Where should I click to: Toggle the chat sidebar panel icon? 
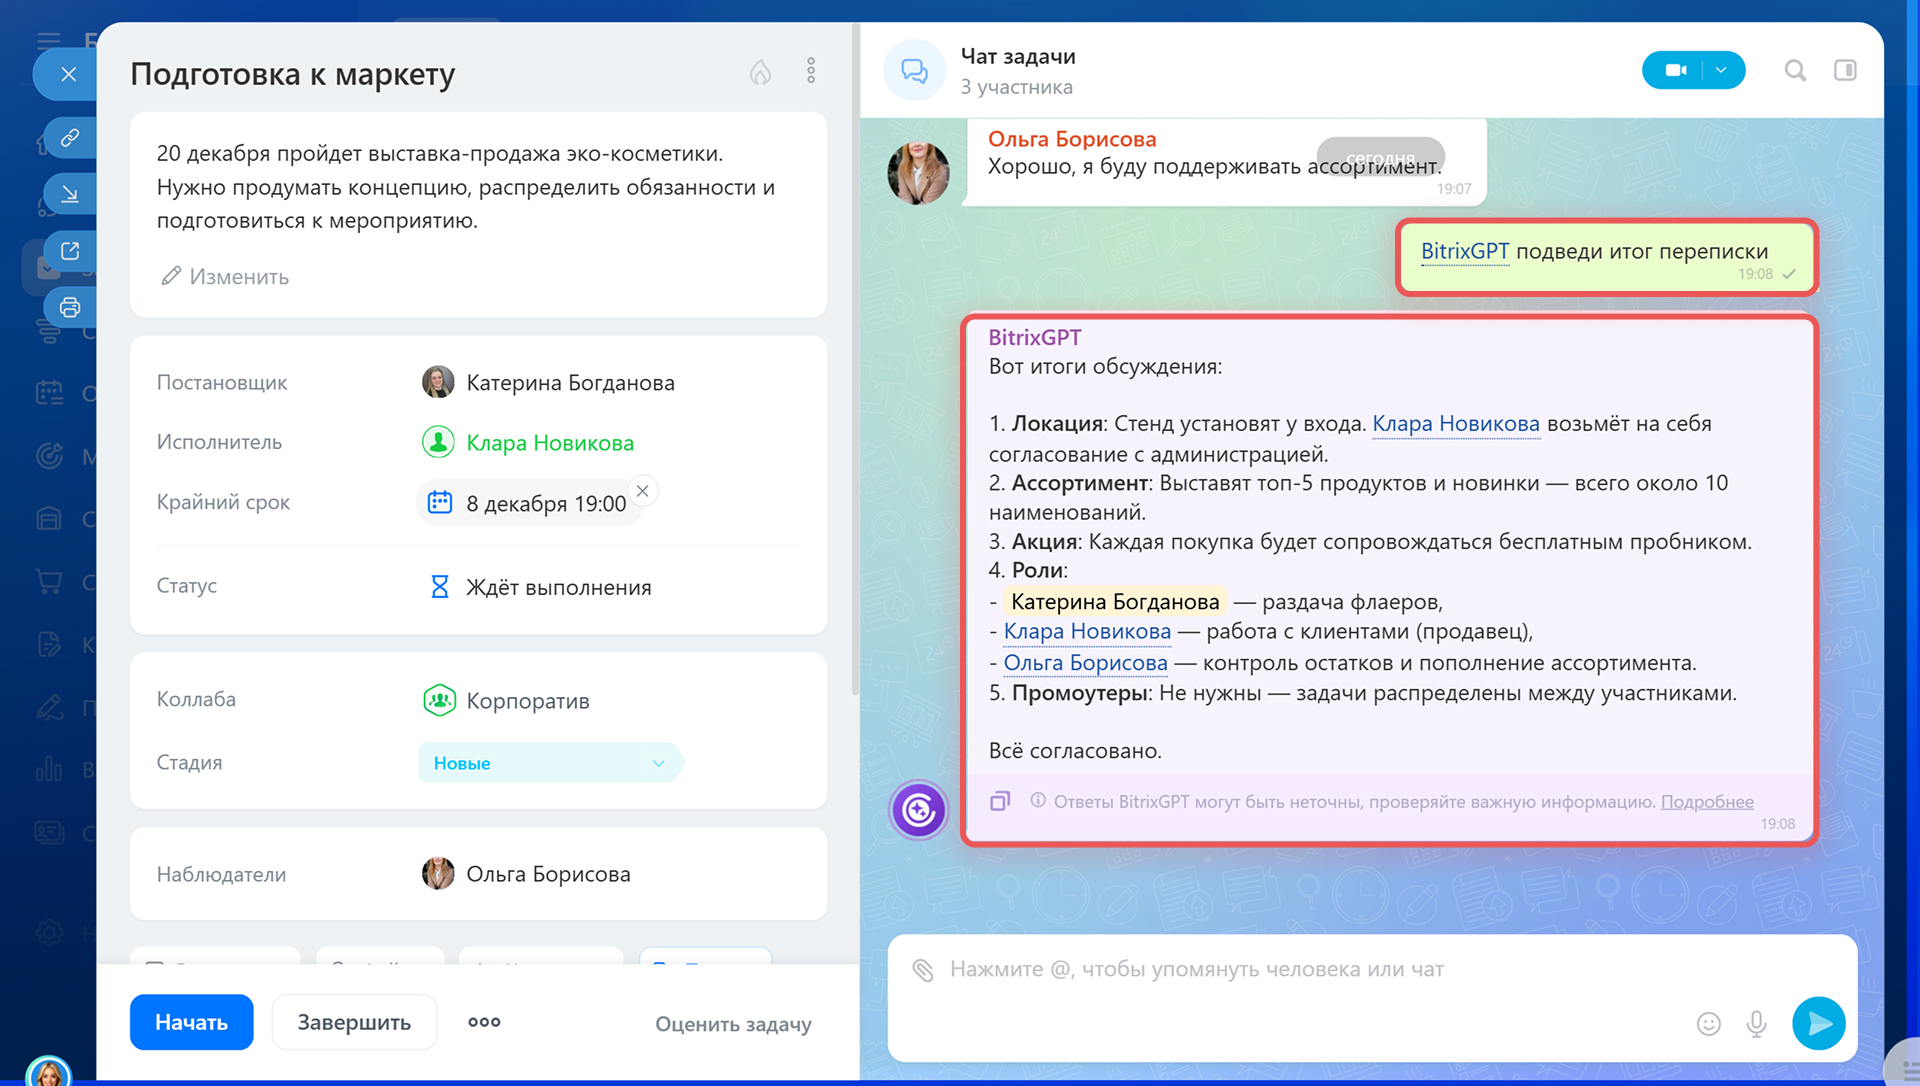1845,70
